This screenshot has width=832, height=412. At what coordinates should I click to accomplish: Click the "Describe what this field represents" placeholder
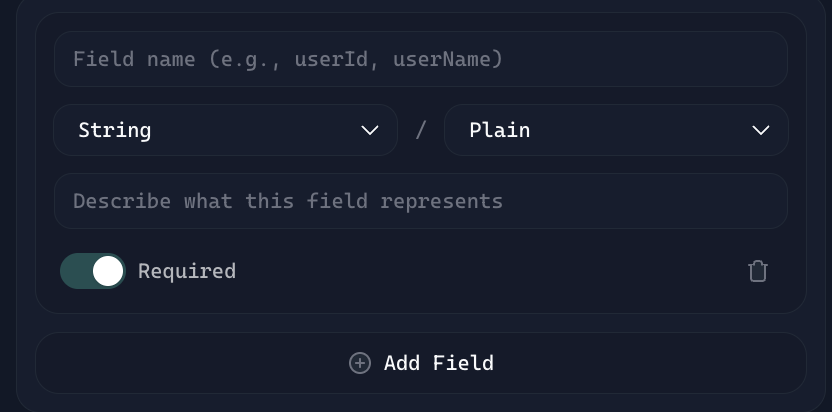coord(288,201)
